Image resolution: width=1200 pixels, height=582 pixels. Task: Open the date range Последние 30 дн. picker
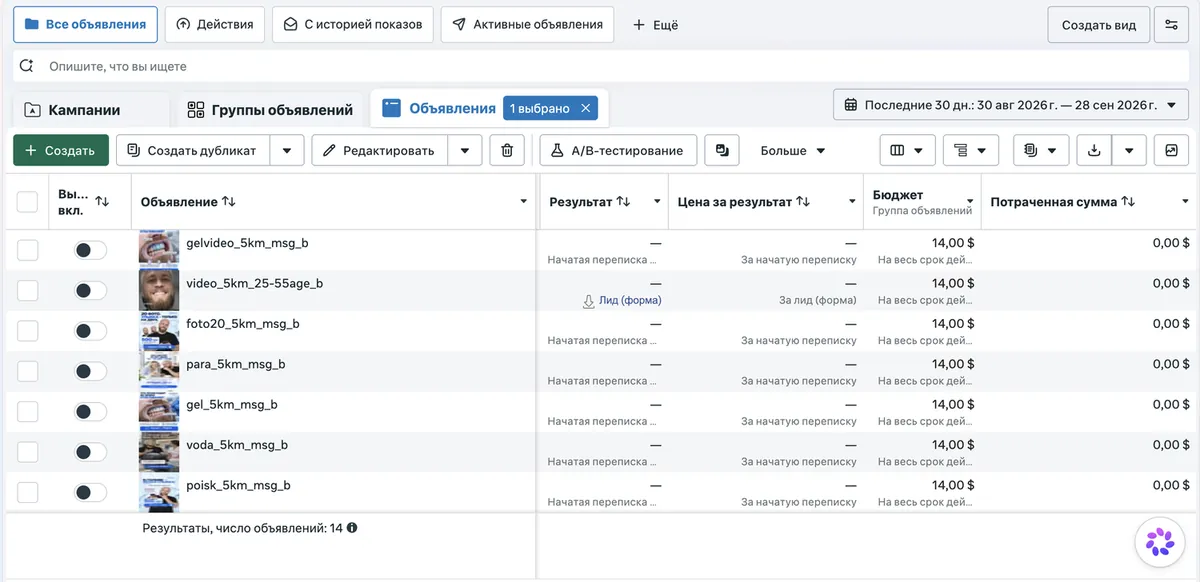pyautogui.click(x=1010, y=105)
